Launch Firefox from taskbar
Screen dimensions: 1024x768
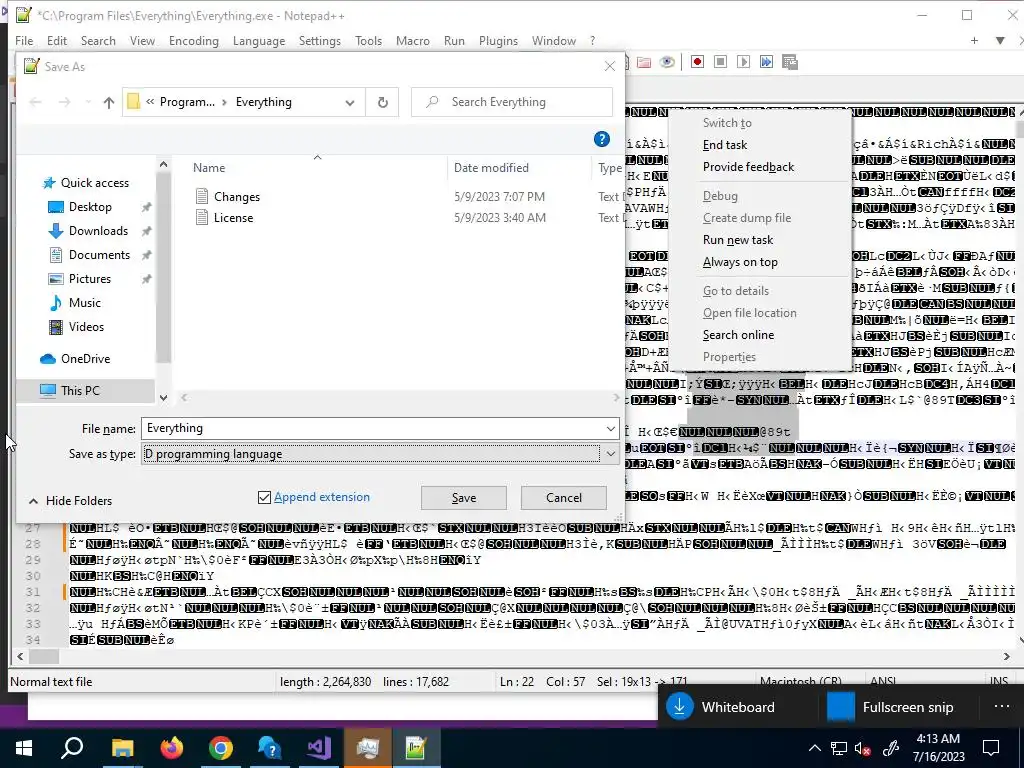(x=172, y=748)
